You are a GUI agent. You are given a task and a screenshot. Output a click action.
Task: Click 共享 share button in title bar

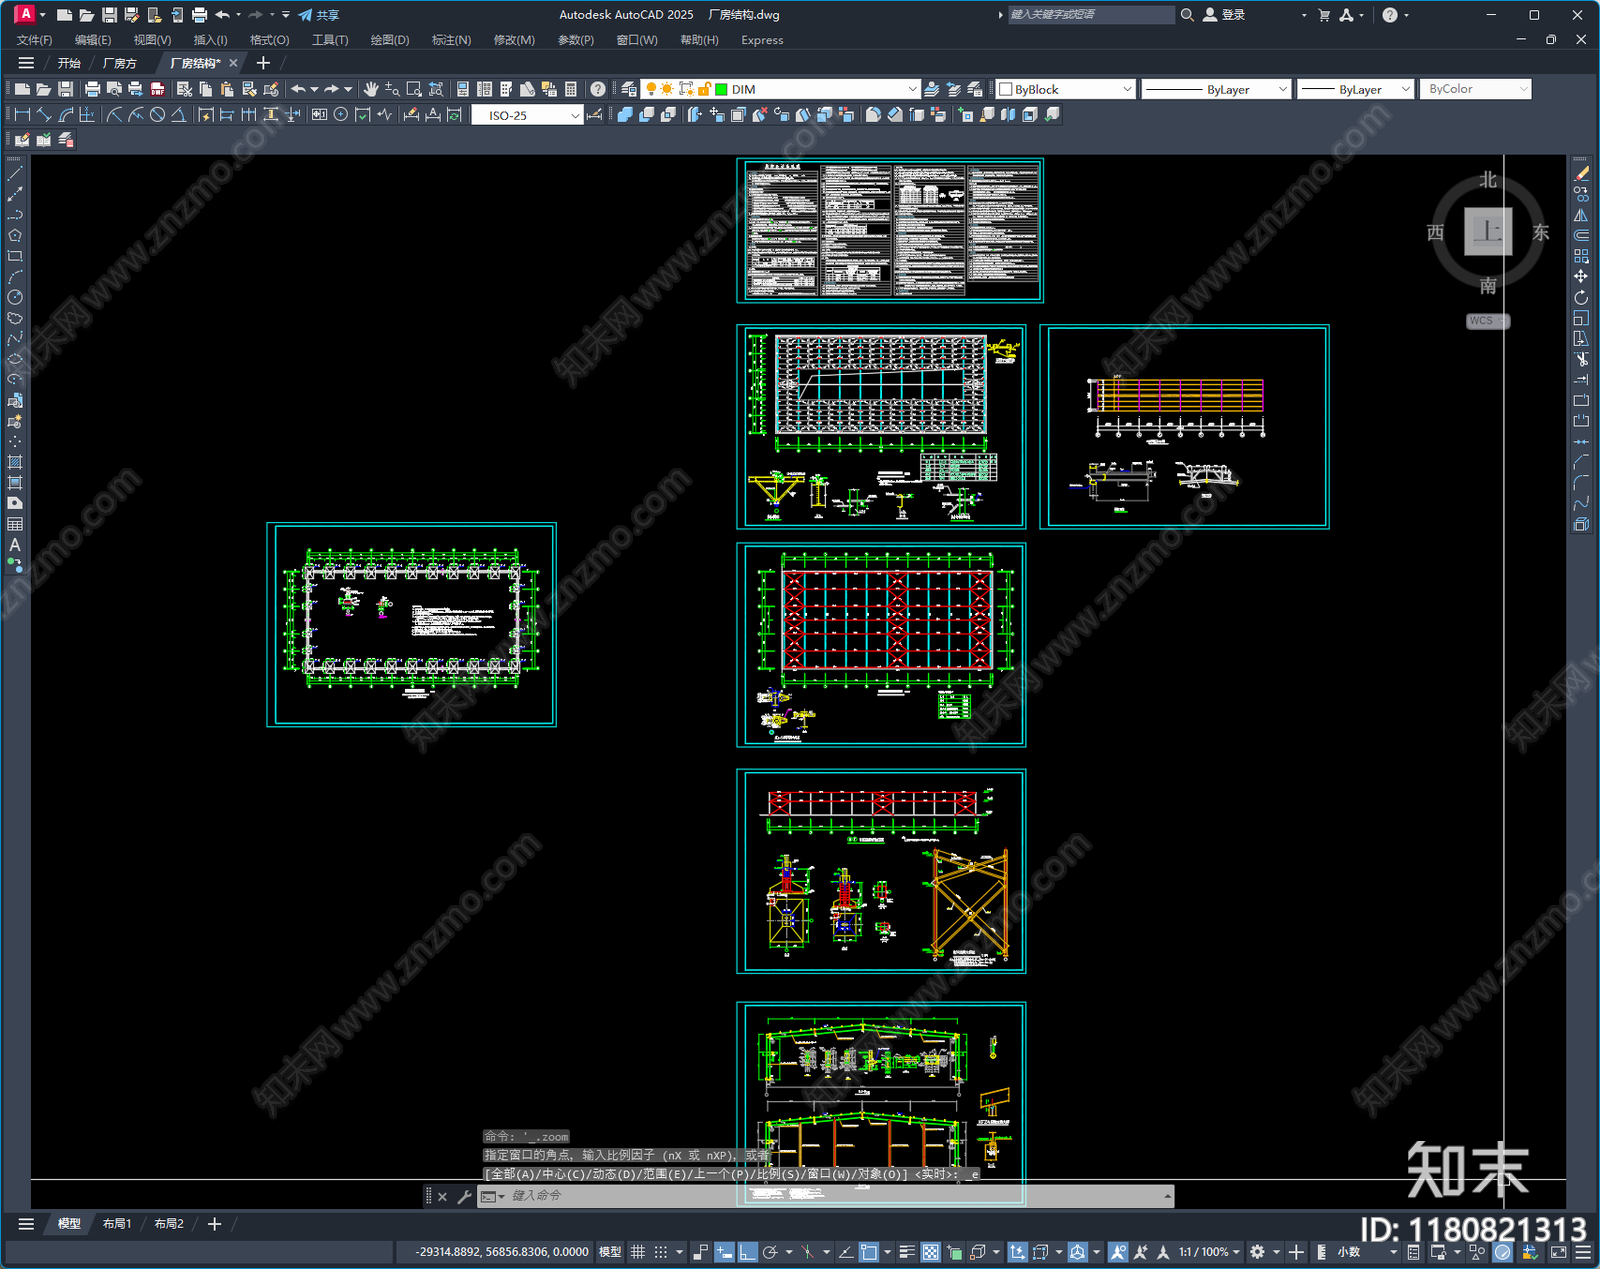(x=319, y=15)
